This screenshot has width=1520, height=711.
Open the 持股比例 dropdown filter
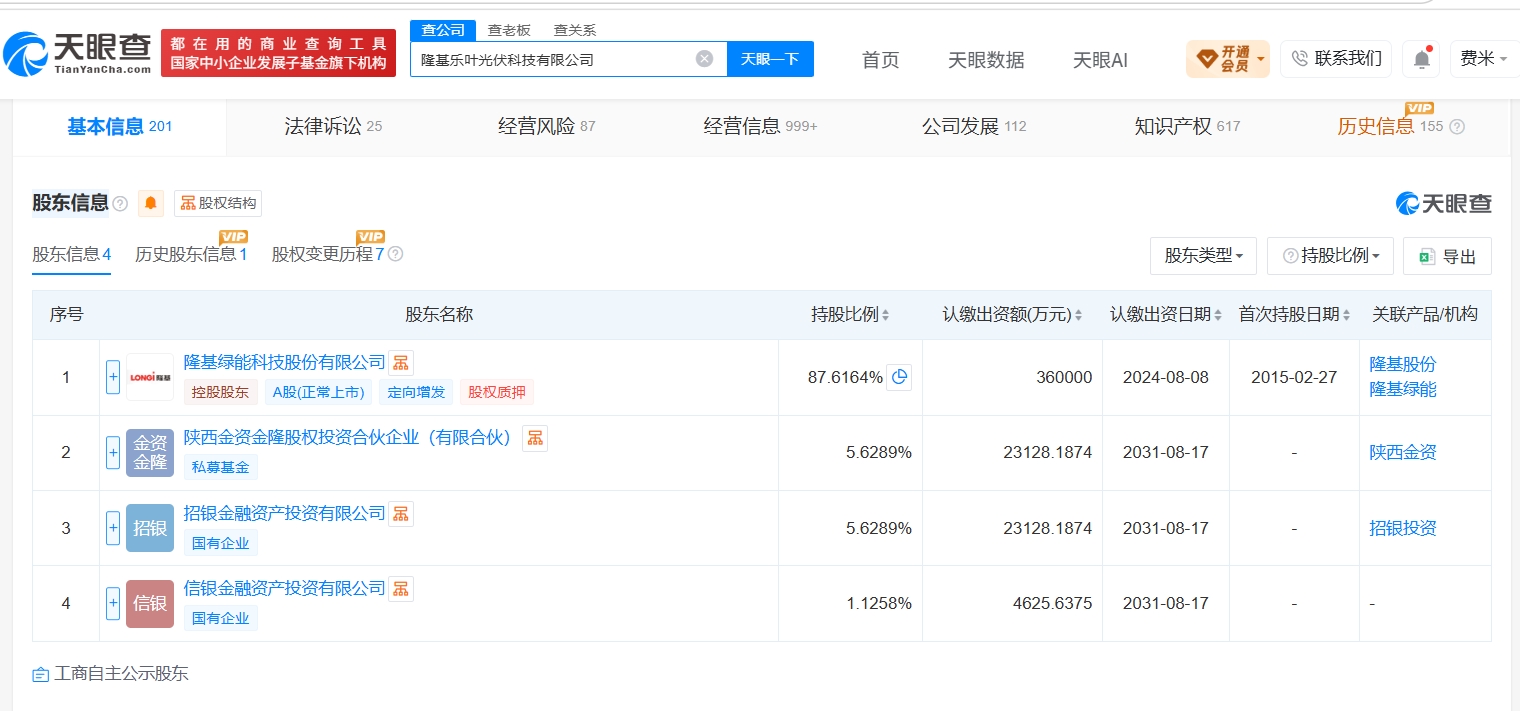1330,256
